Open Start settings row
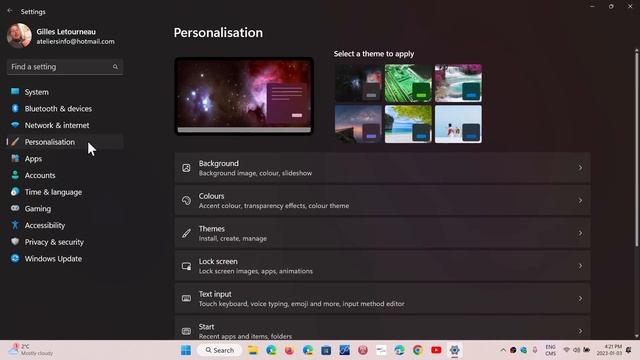This screenshot has width=640, height=360. click(x=382, y=328)
